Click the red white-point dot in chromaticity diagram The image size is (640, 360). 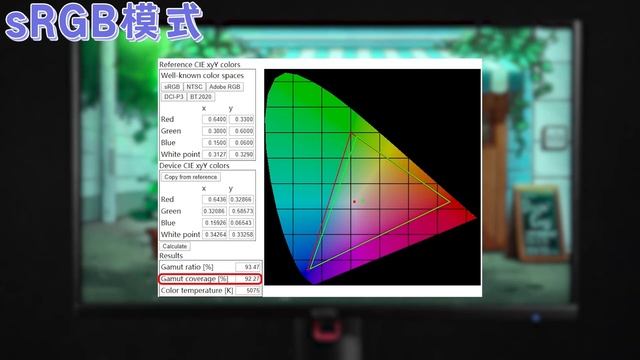(x=354, y=202)
